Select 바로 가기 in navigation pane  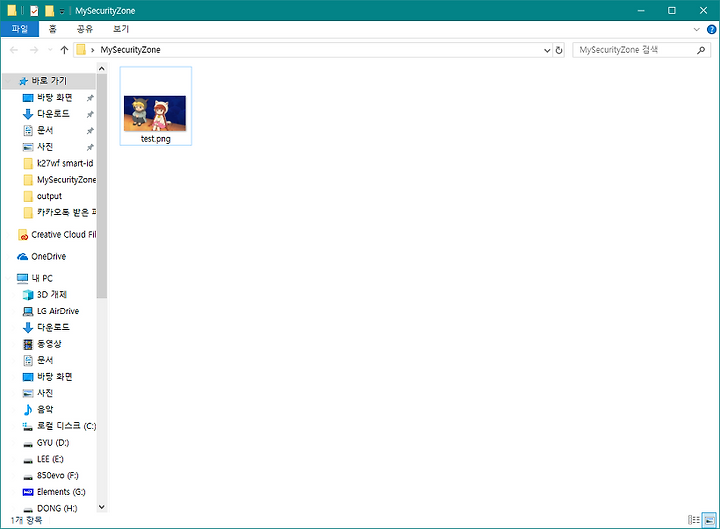pos(49,81)
